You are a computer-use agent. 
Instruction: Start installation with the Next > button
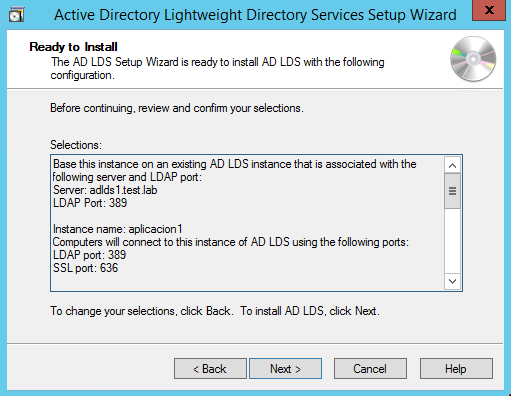[285, 369]
